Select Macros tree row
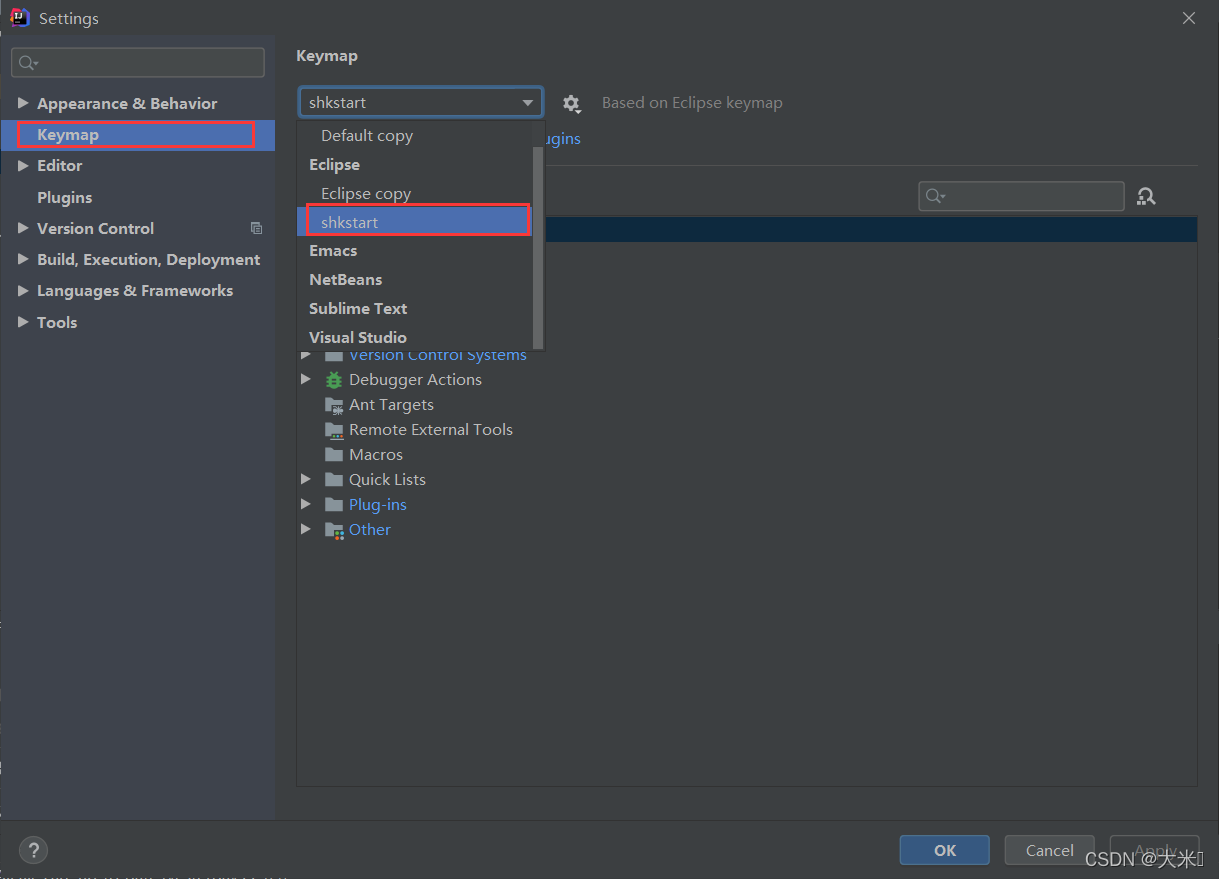Viewport: 1219px width, 879px height. [747, 455]
